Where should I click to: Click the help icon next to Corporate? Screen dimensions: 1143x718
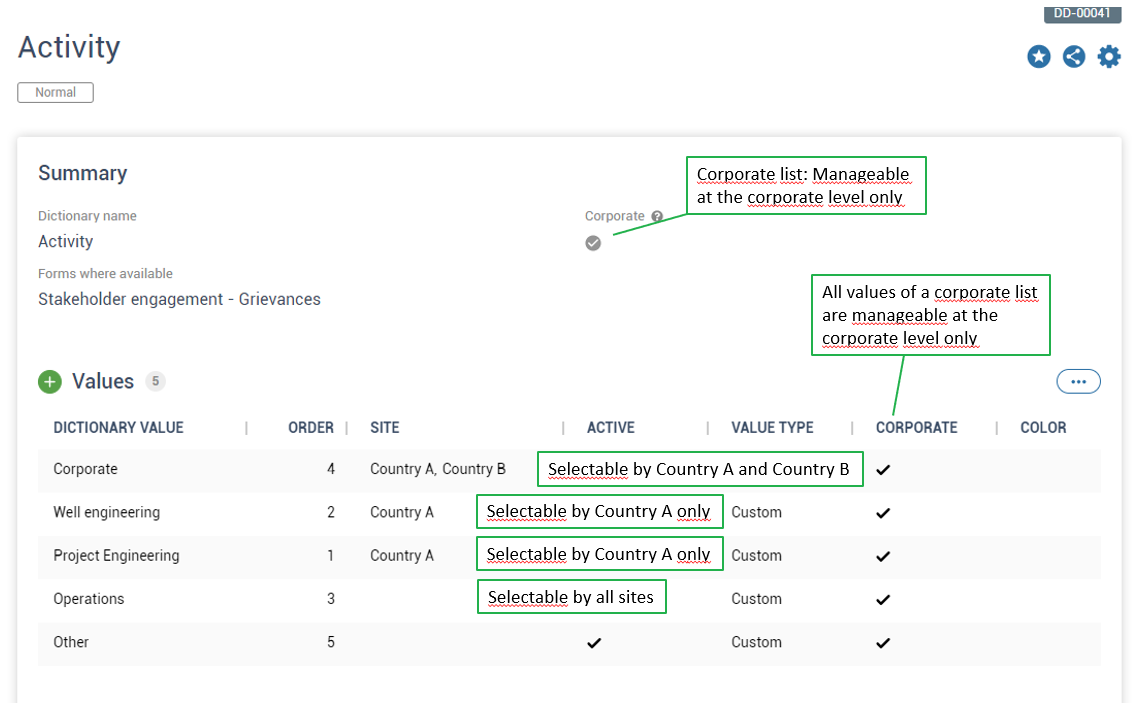click(657, 216)
